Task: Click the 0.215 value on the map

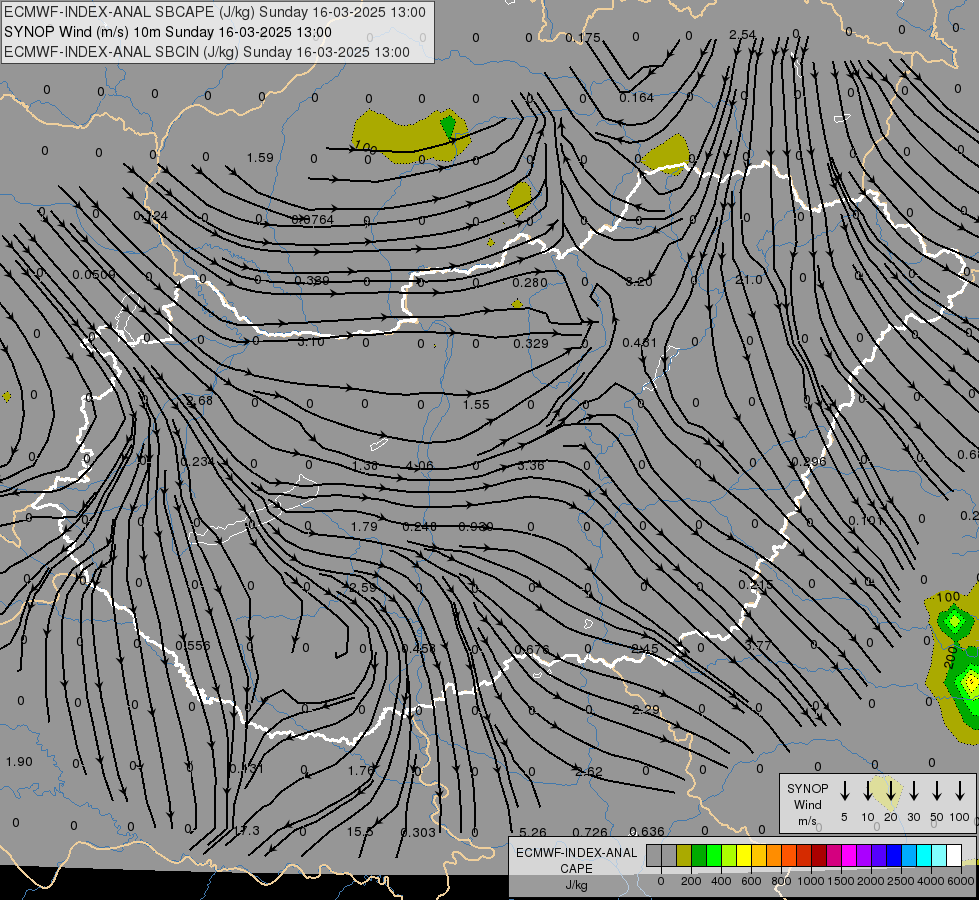Action: (x=755, y=585)
